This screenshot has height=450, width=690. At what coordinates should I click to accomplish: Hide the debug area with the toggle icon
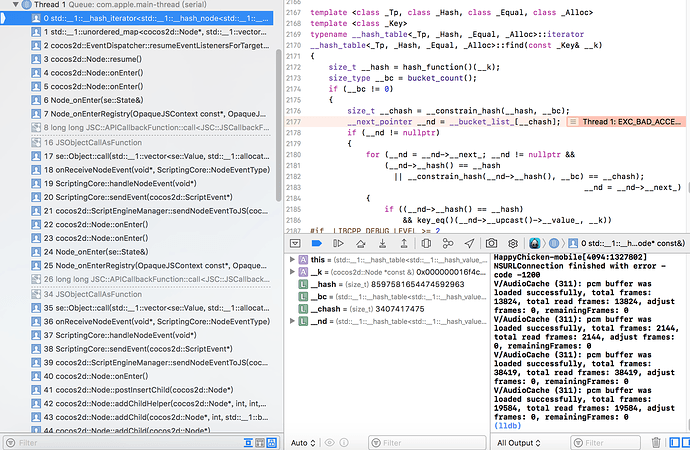[x=295, y=243]
